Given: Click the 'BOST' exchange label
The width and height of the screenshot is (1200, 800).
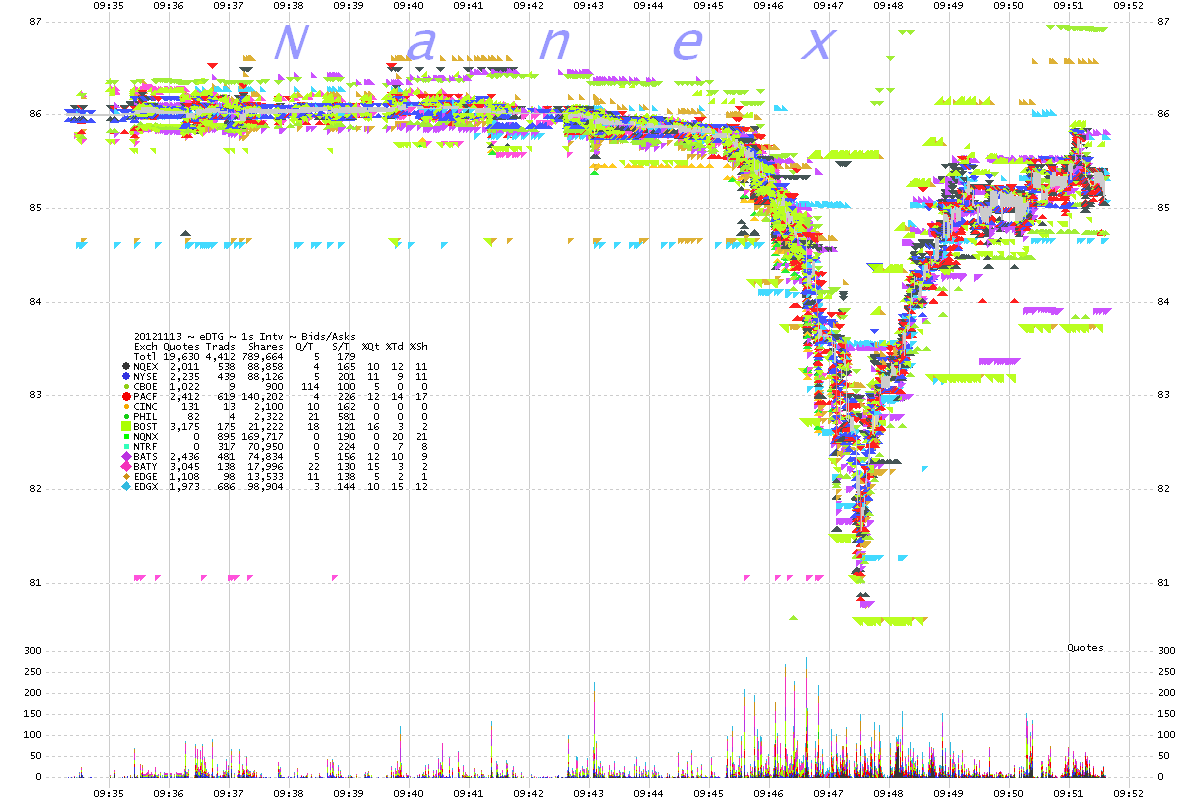Looking at the screenshot, I should tap(146, 428).
